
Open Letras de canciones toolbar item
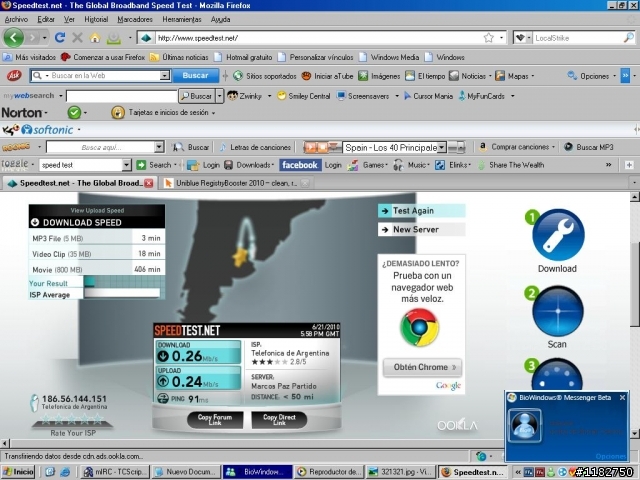255,147
